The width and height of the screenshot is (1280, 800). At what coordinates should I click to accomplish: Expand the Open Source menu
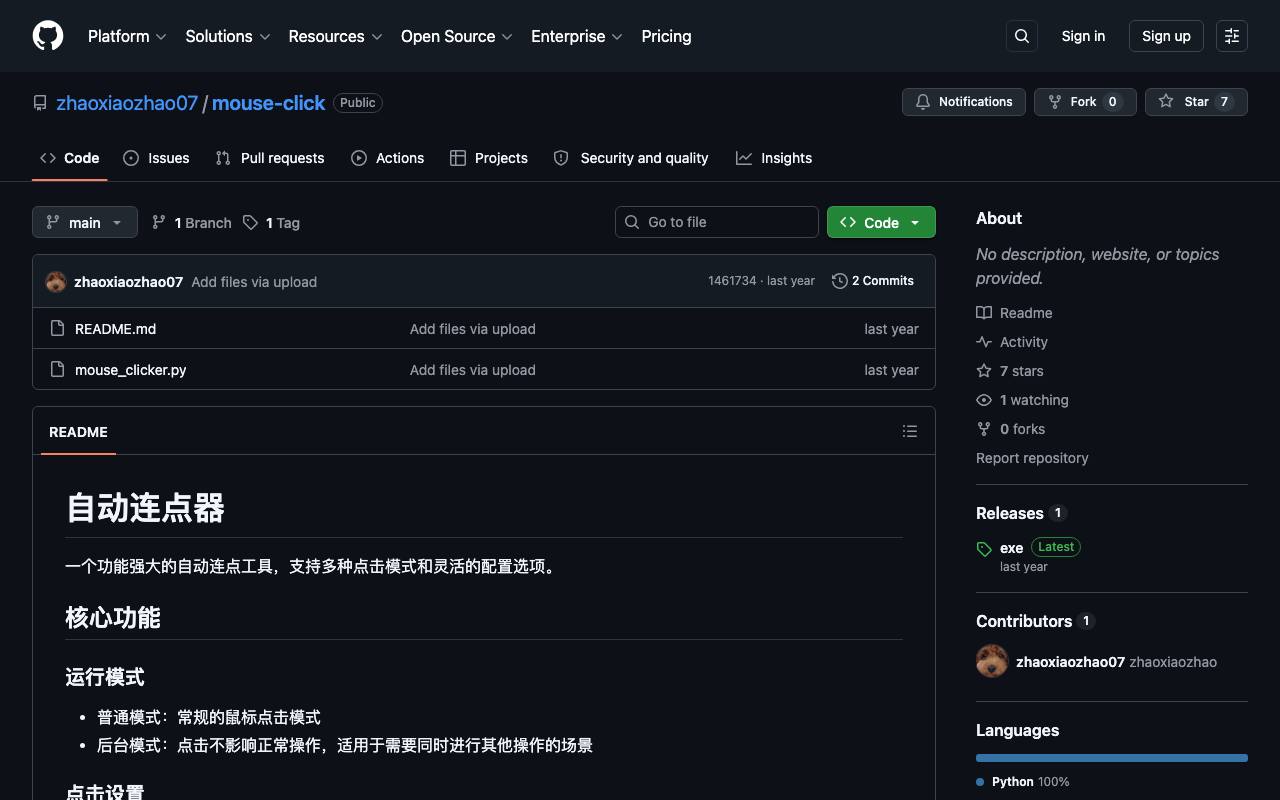[457, 36]
